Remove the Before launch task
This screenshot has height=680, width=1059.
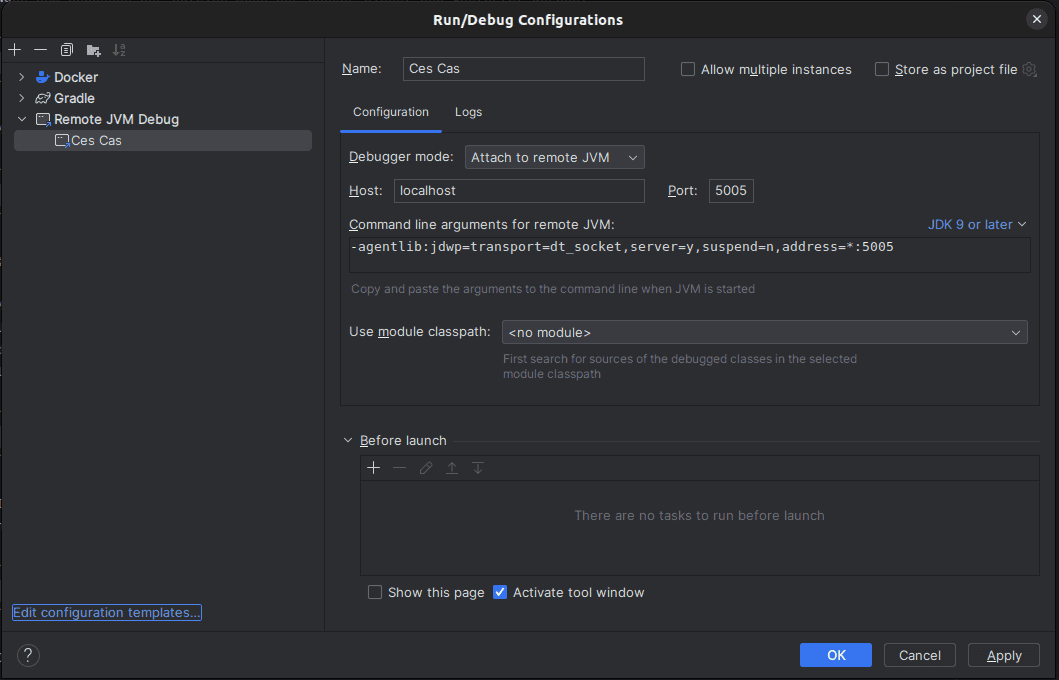(x=399, y=468)
